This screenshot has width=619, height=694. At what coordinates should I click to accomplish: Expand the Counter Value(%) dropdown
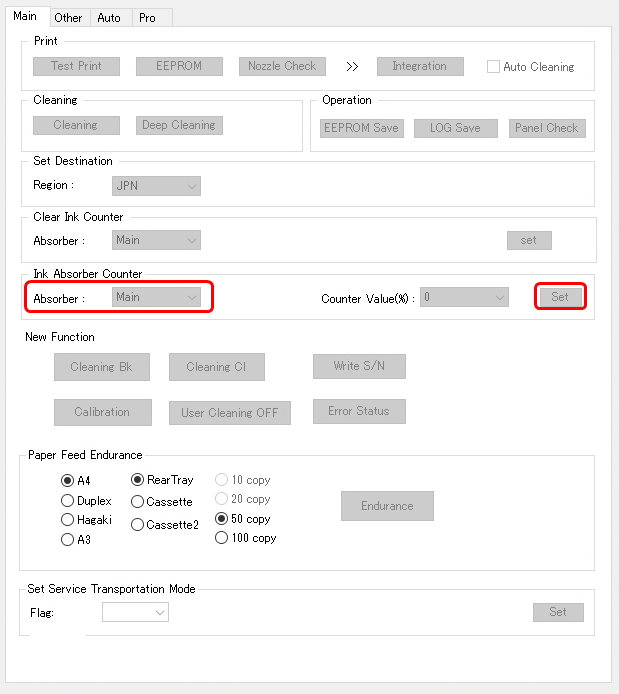pyautogui.click(x=464, y=297)
